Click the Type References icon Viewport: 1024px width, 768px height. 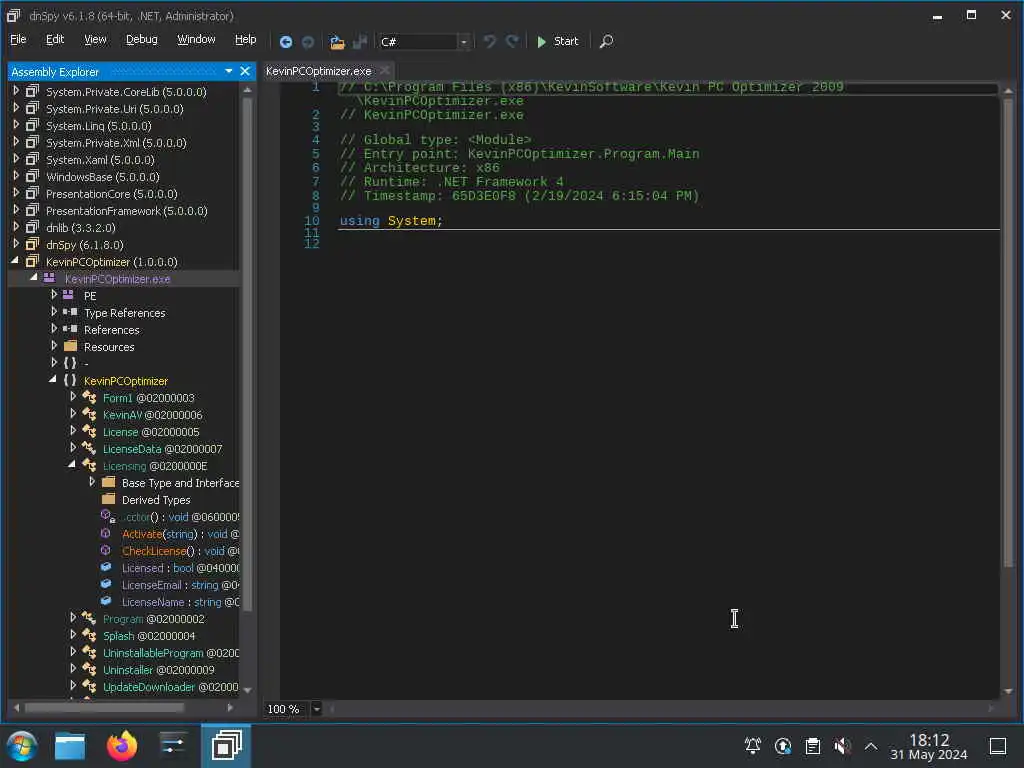coord(70,312)
